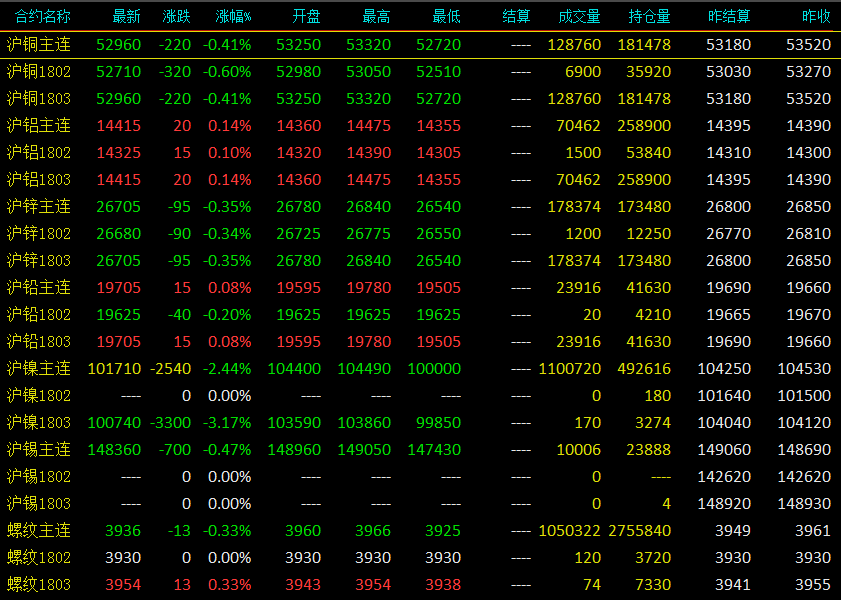The image size is (841, 600).
Task: Select the 沪锡主连 contract row
Action: tap(420, 449)
